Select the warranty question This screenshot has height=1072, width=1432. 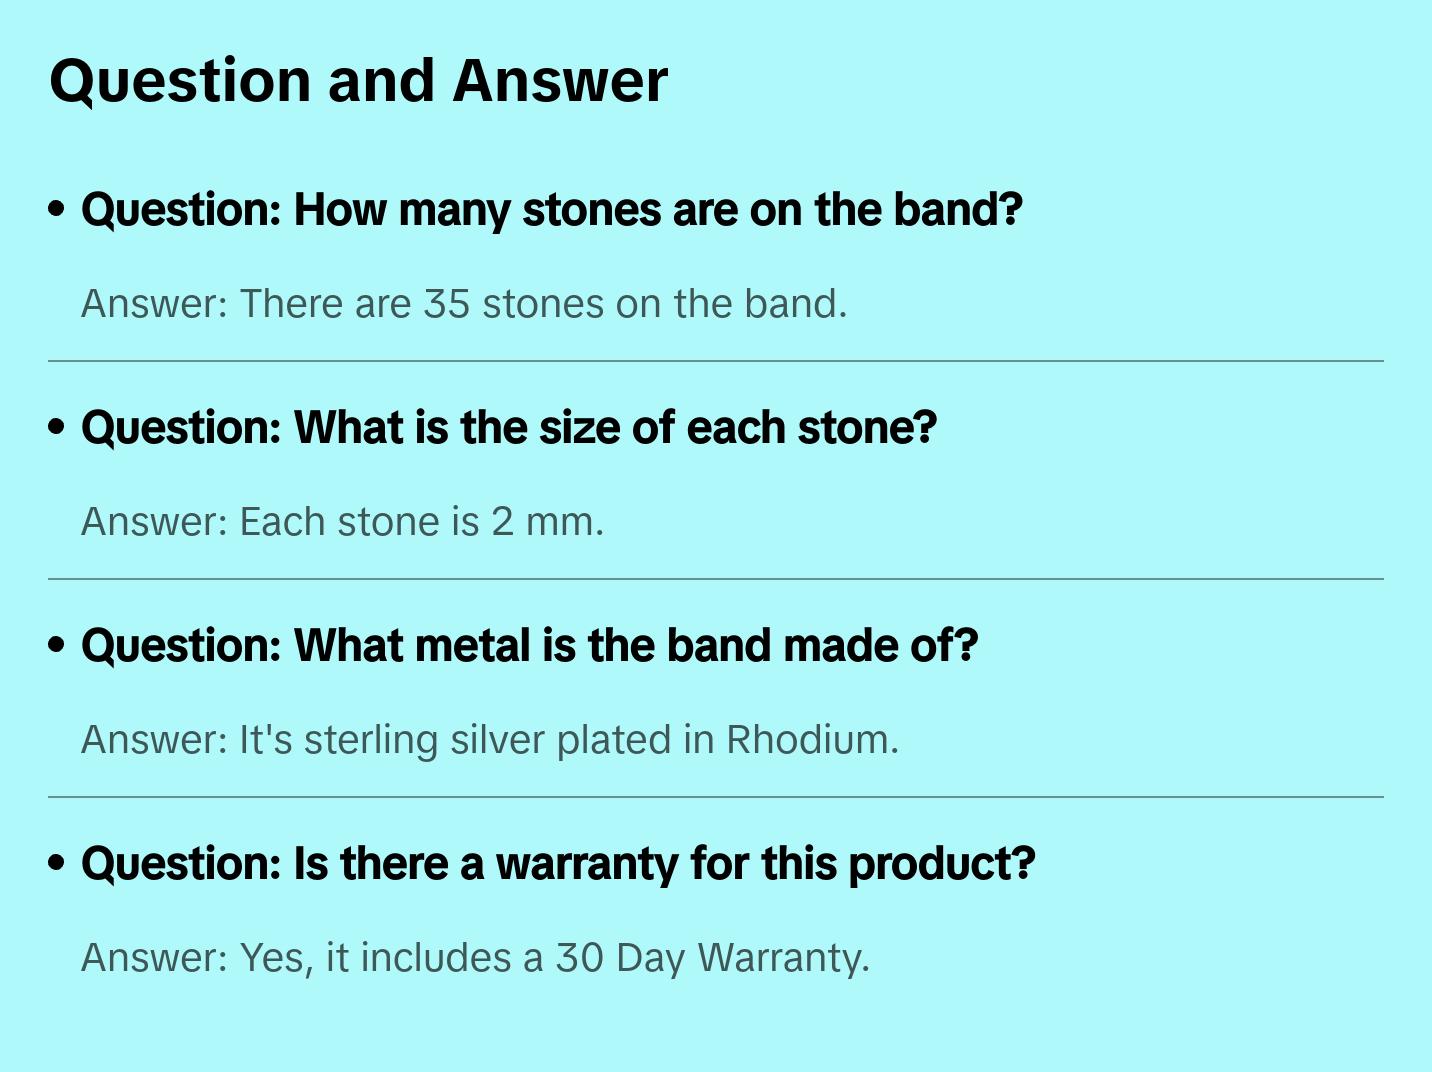(x=557, y=864)
